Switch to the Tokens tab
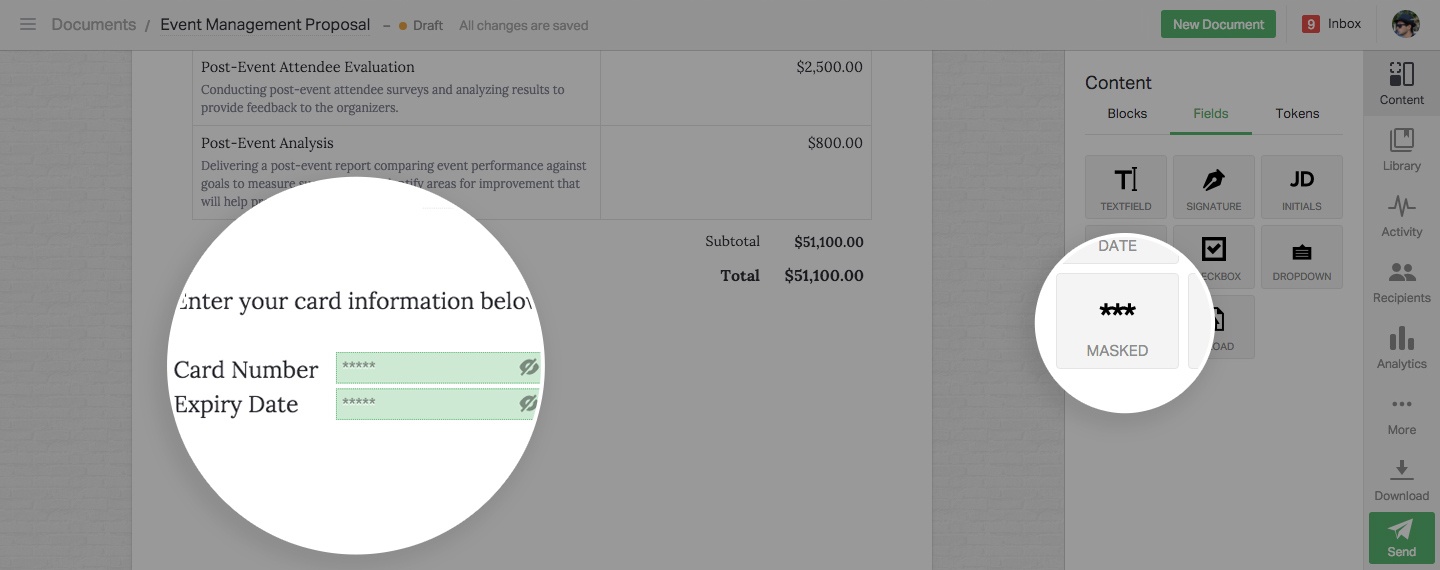Viewport: 1440px width, 570px height. [x=1297, y=114]
